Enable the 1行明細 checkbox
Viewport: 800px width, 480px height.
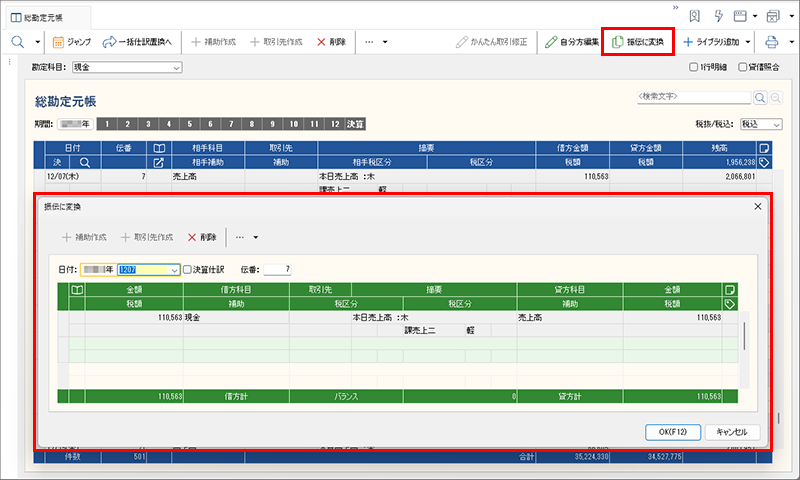point(695,68)
